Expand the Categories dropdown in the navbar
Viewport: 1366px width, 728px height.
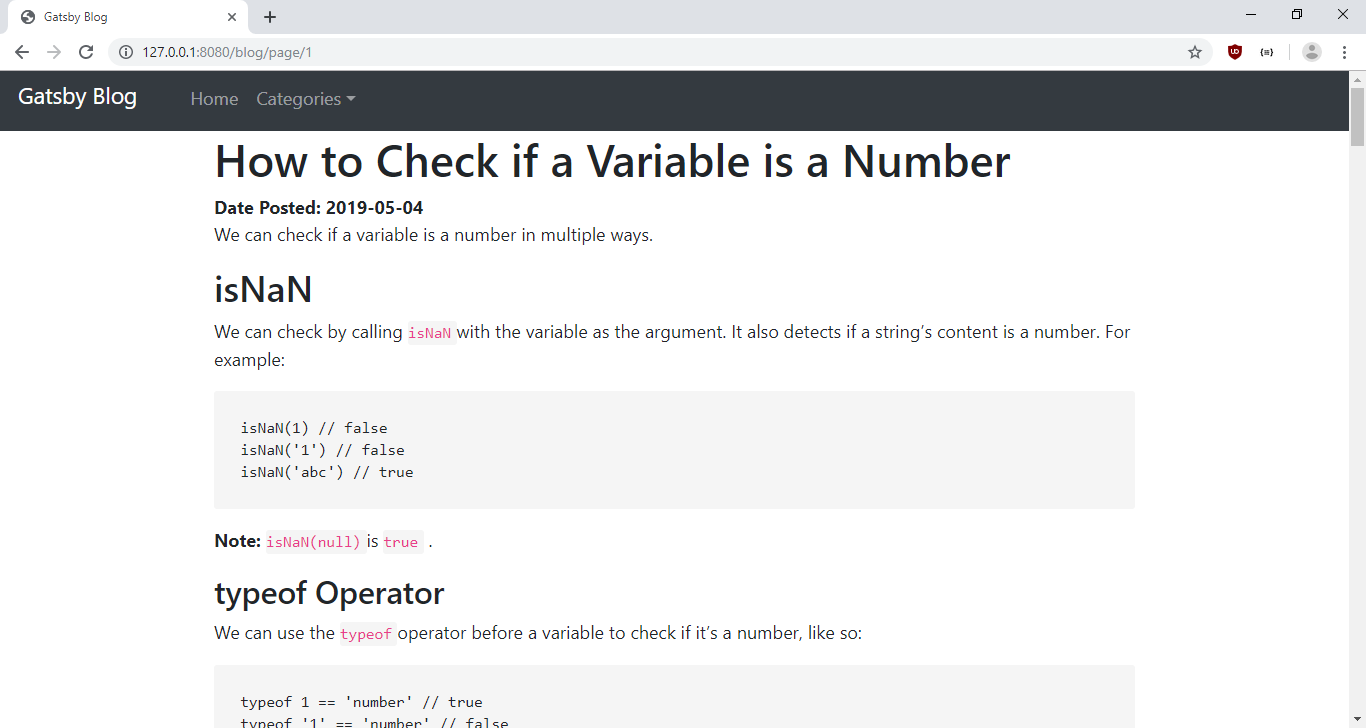tap(305, 98)
